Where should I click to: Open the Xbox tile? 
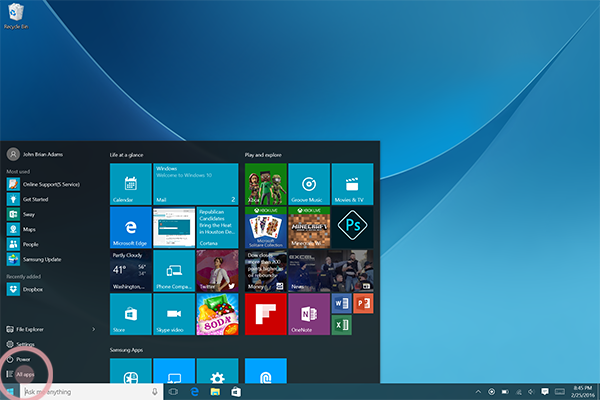pos(266,184)
